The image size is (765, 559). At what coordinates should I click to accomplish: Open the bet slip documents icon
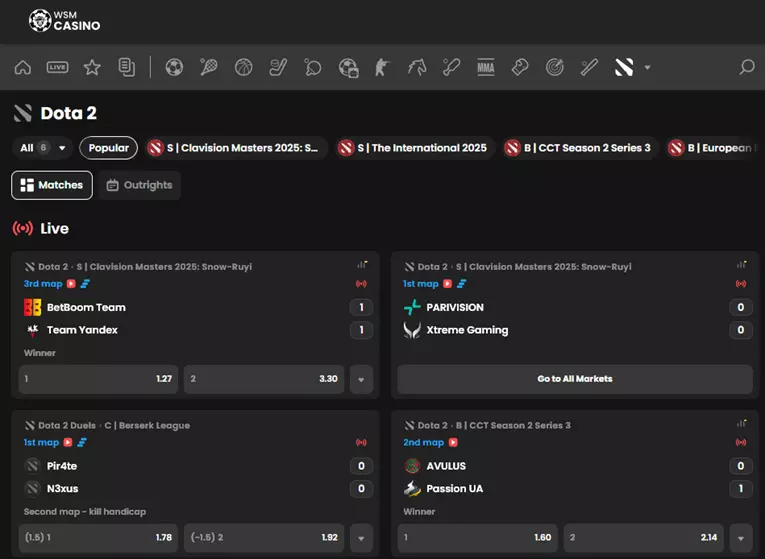tap(126, 67)
